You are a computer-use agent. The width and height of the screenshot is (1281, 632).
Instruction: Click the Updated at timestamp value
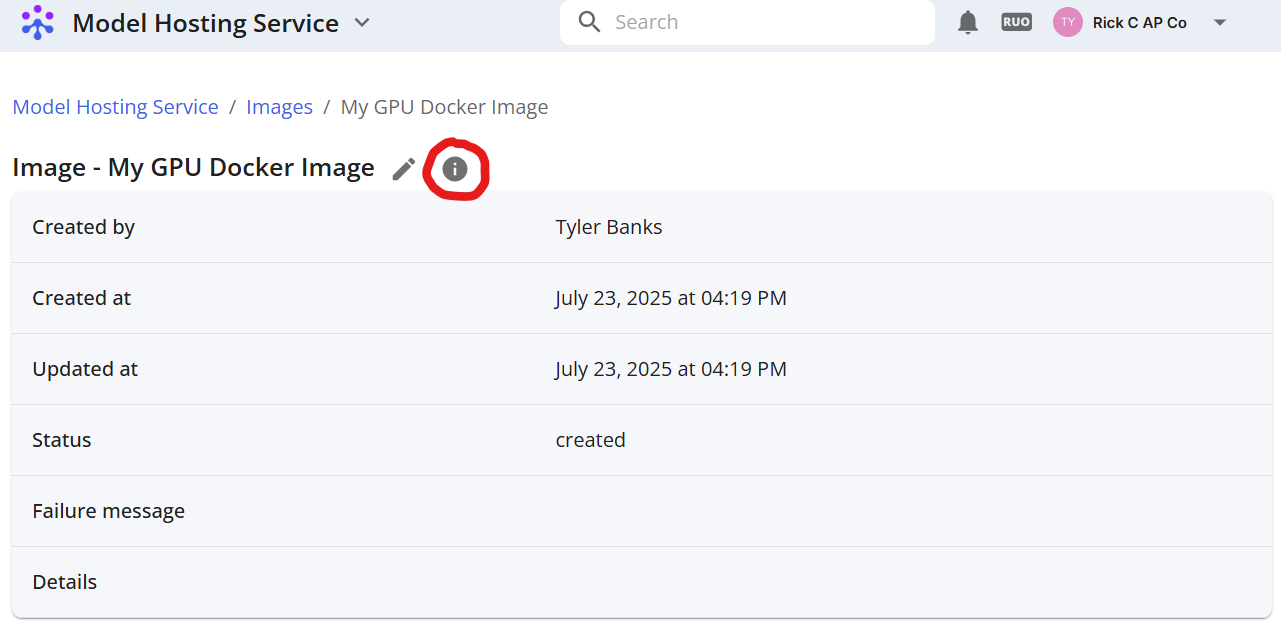[671, 369]
